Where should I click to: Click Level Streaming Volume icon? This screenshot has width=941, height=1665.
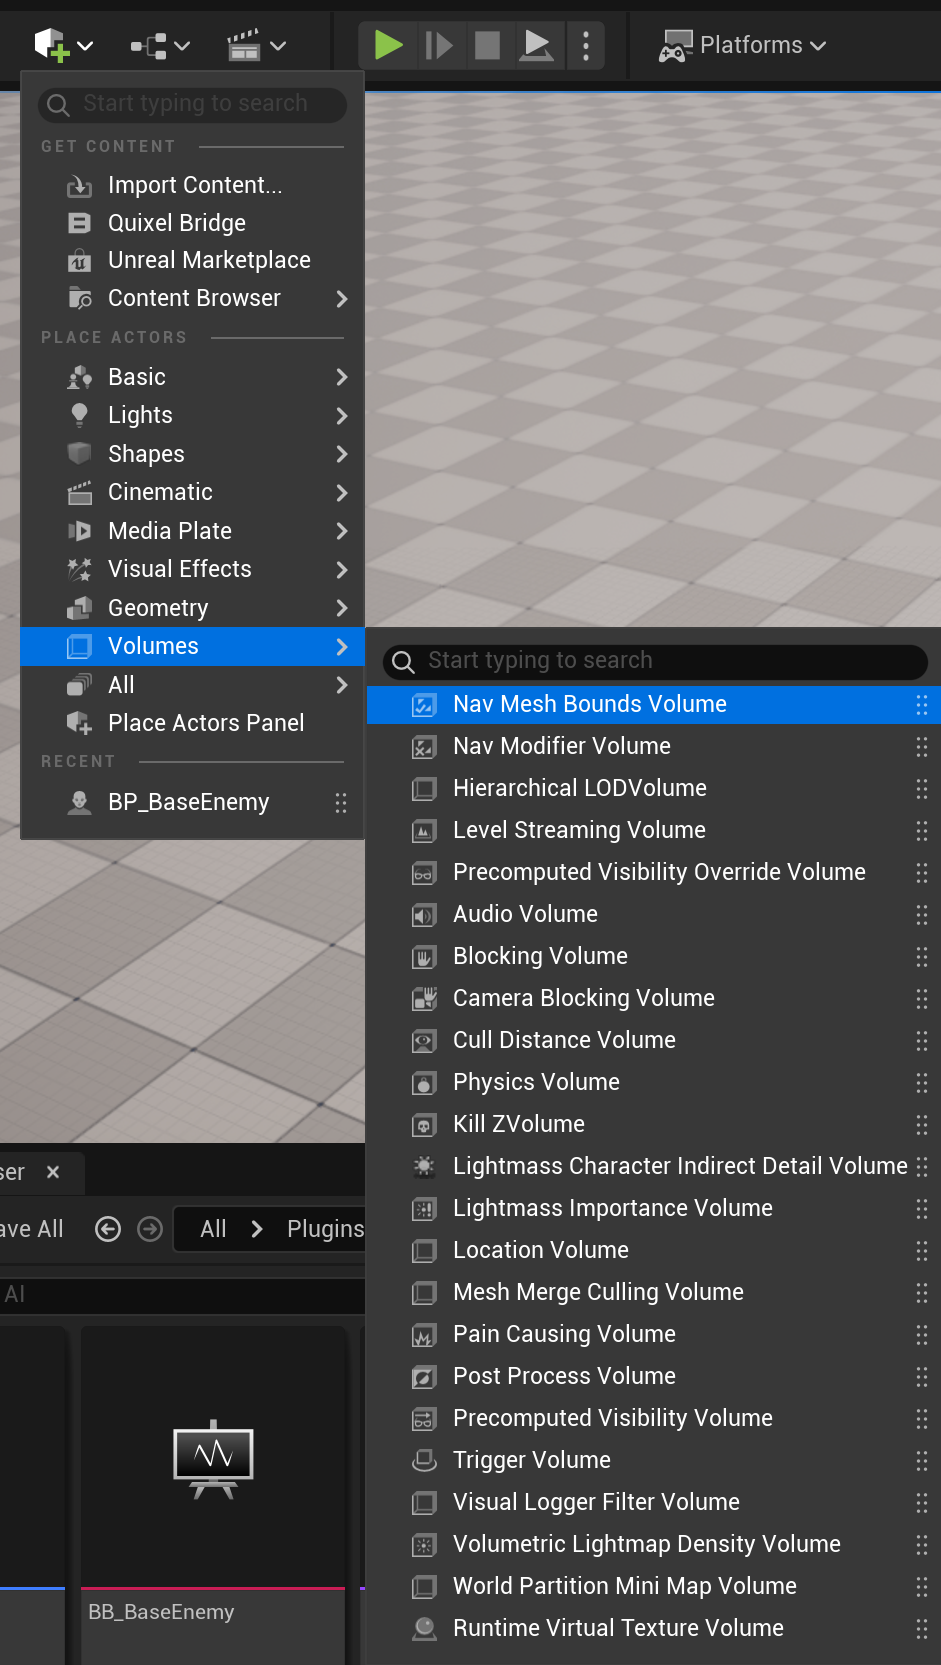tap(424, 831)
